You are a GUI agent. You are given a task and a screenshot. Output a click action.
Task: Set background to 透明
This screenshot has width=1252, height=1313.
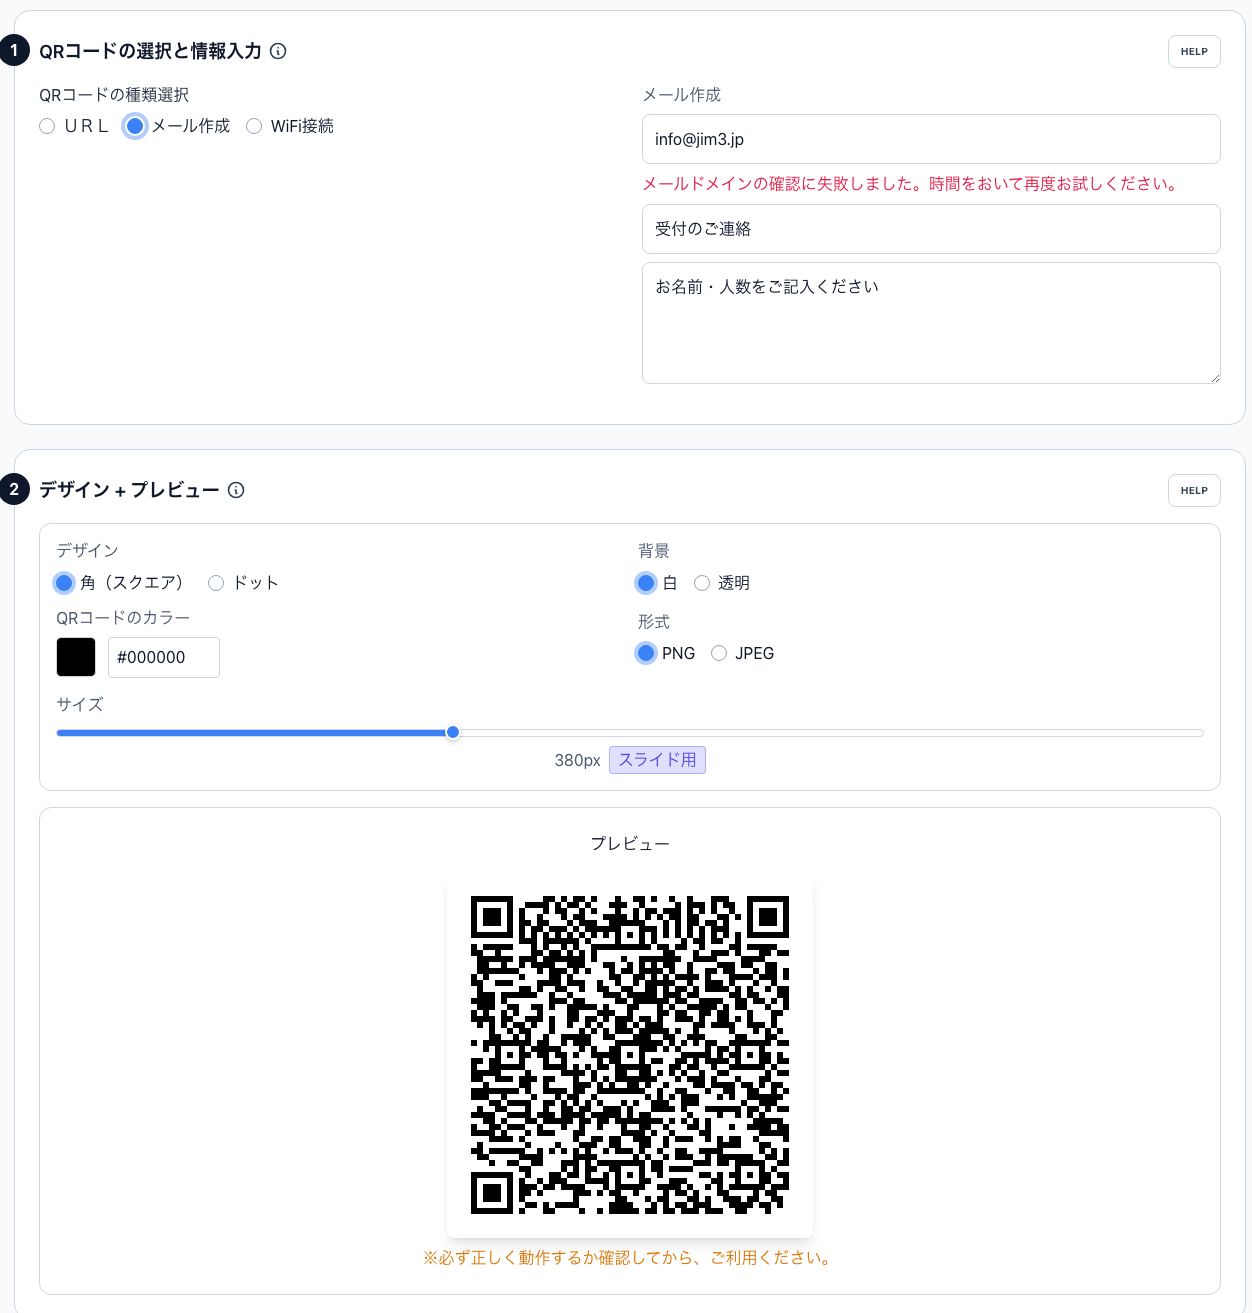[x=702, y=583]
